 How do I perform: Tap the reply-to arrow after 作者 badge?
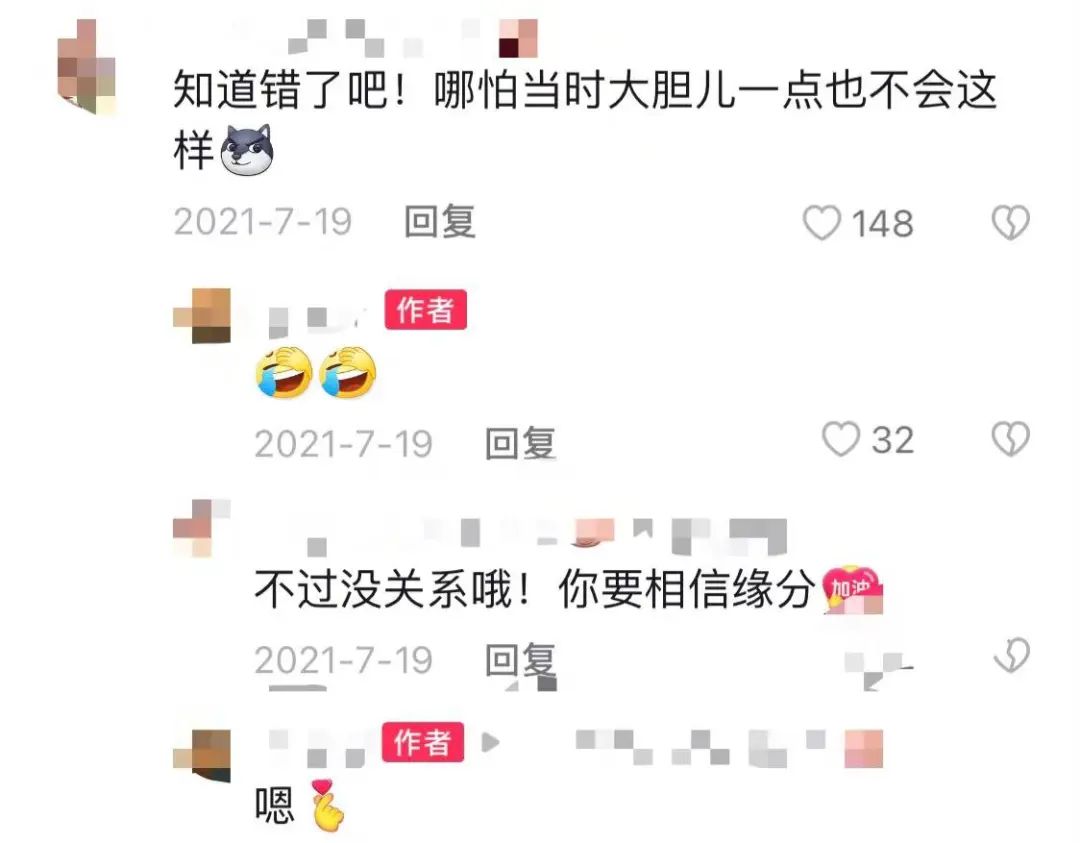490,742
